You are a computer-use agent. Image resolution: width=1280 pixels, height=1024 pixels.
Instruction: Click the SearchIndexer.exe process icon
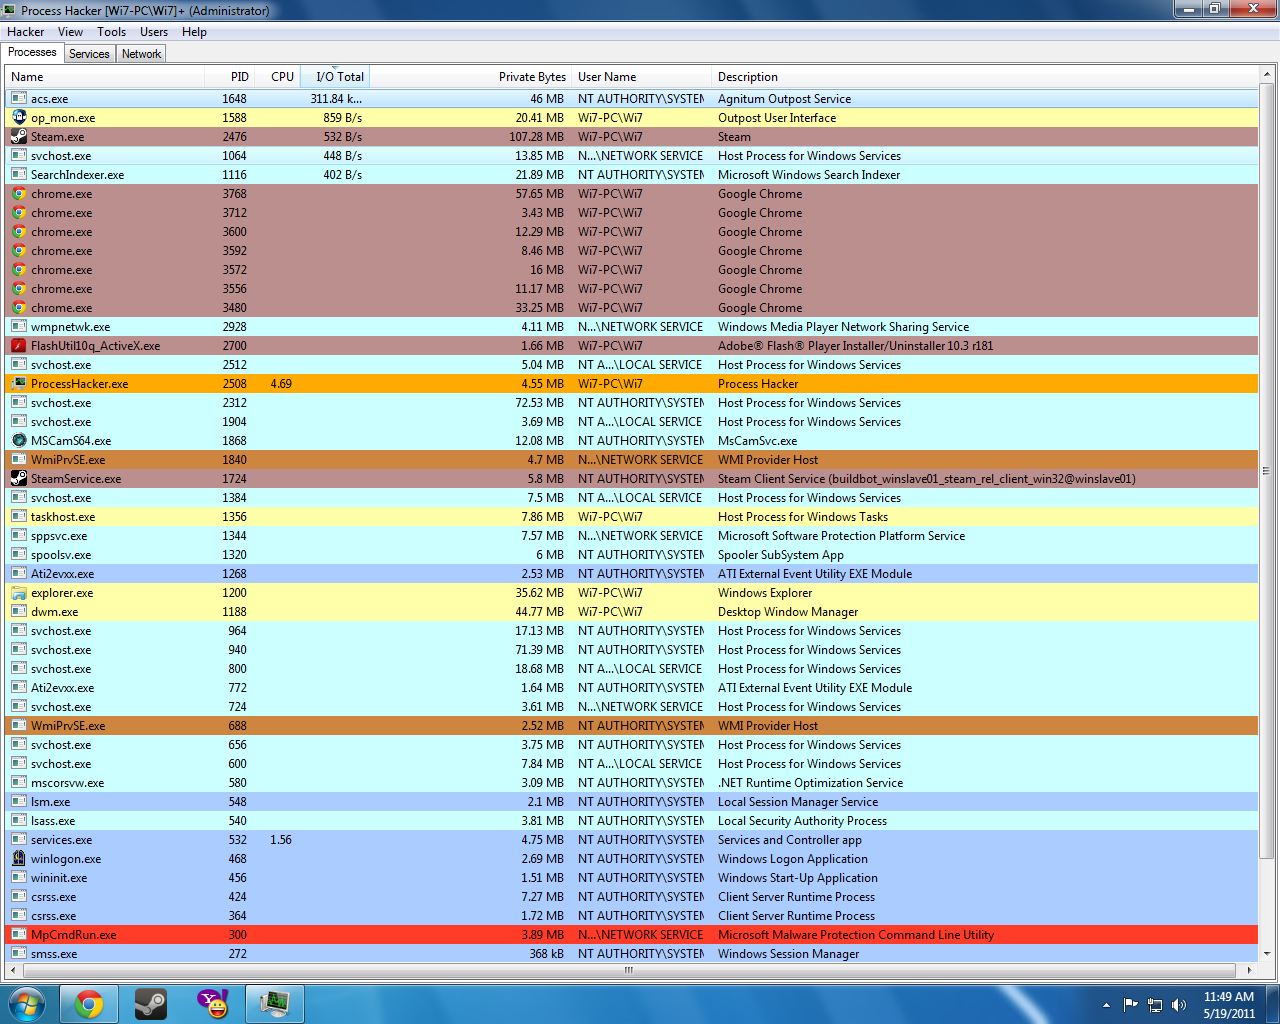click(19, 174)
